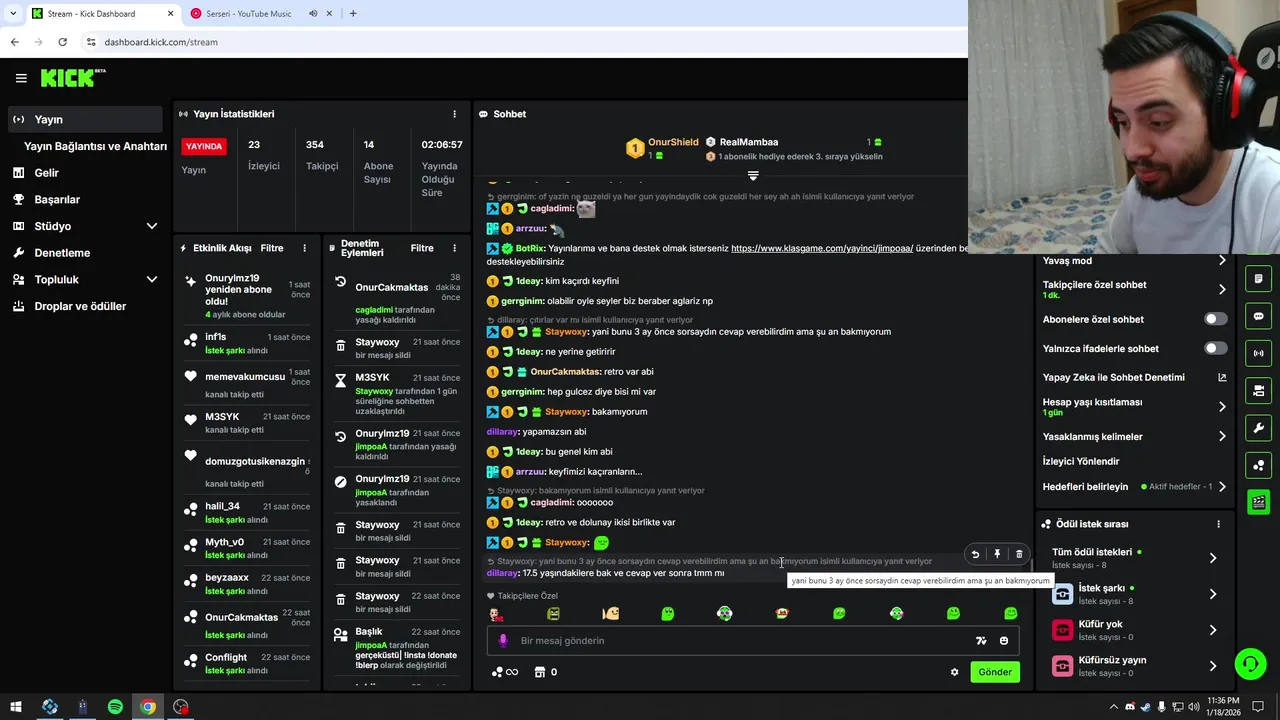The image size is (1280, 720).
Task: Open the shop icon below message box
Action: click(539, 672)
